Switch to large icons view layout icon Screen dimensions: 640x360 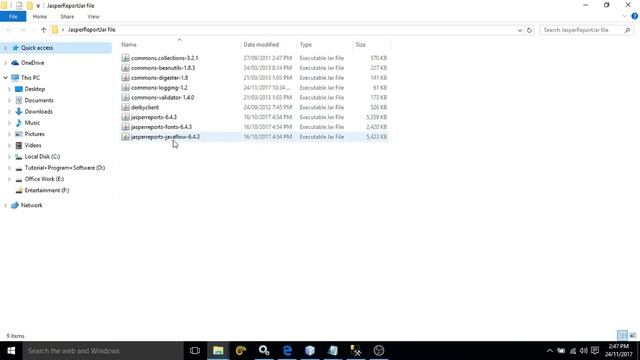(633, 336)
